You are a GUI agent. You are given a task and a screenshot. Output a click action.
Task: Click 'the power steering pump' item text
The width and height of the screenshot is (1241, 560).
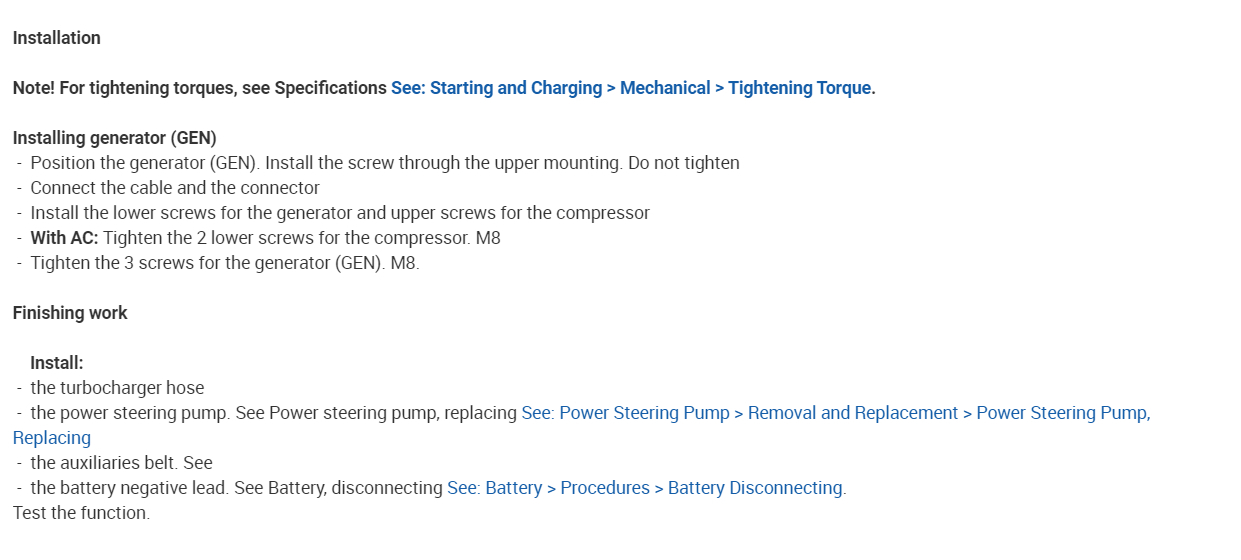point(130,413)
